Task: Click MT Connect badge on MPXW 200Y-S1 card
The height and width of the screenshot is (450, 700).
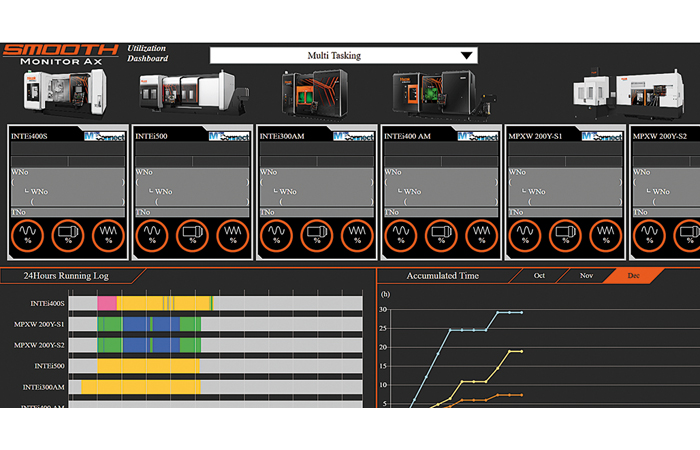Action: tap(602, 136)
